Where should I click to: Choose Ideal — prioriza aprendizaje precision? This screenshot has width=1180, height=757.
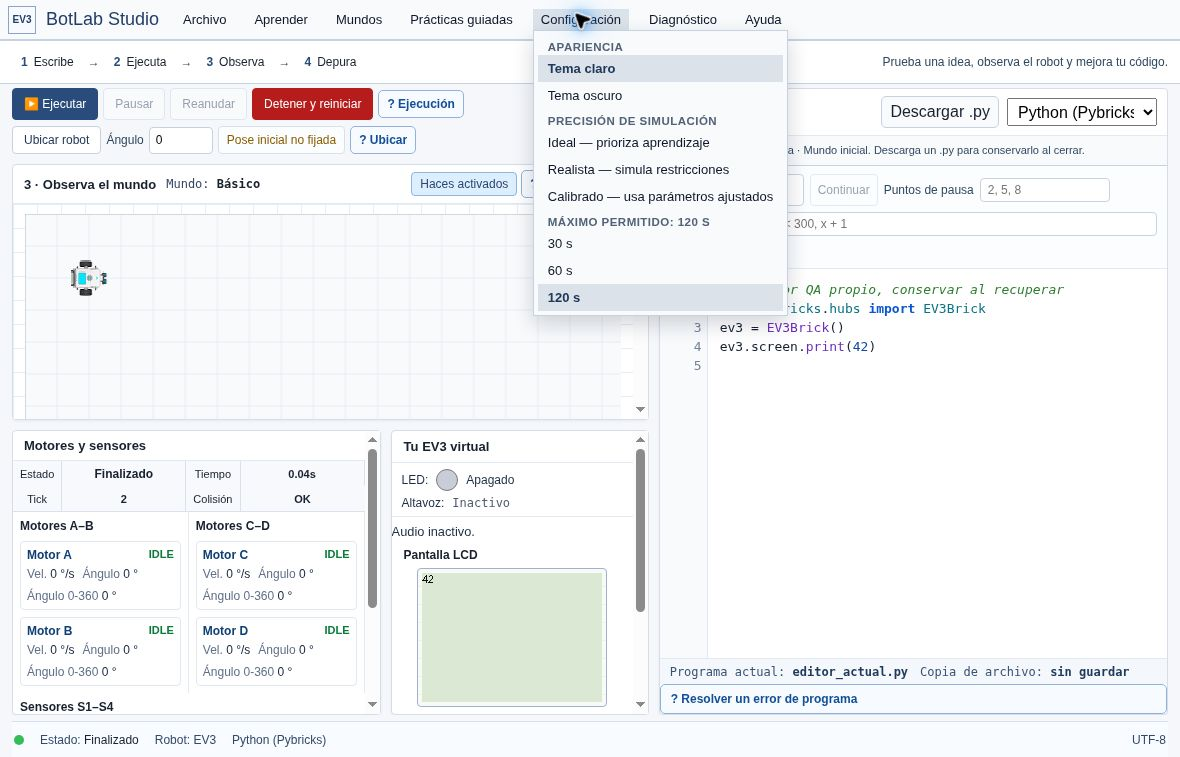pos(660,143)
